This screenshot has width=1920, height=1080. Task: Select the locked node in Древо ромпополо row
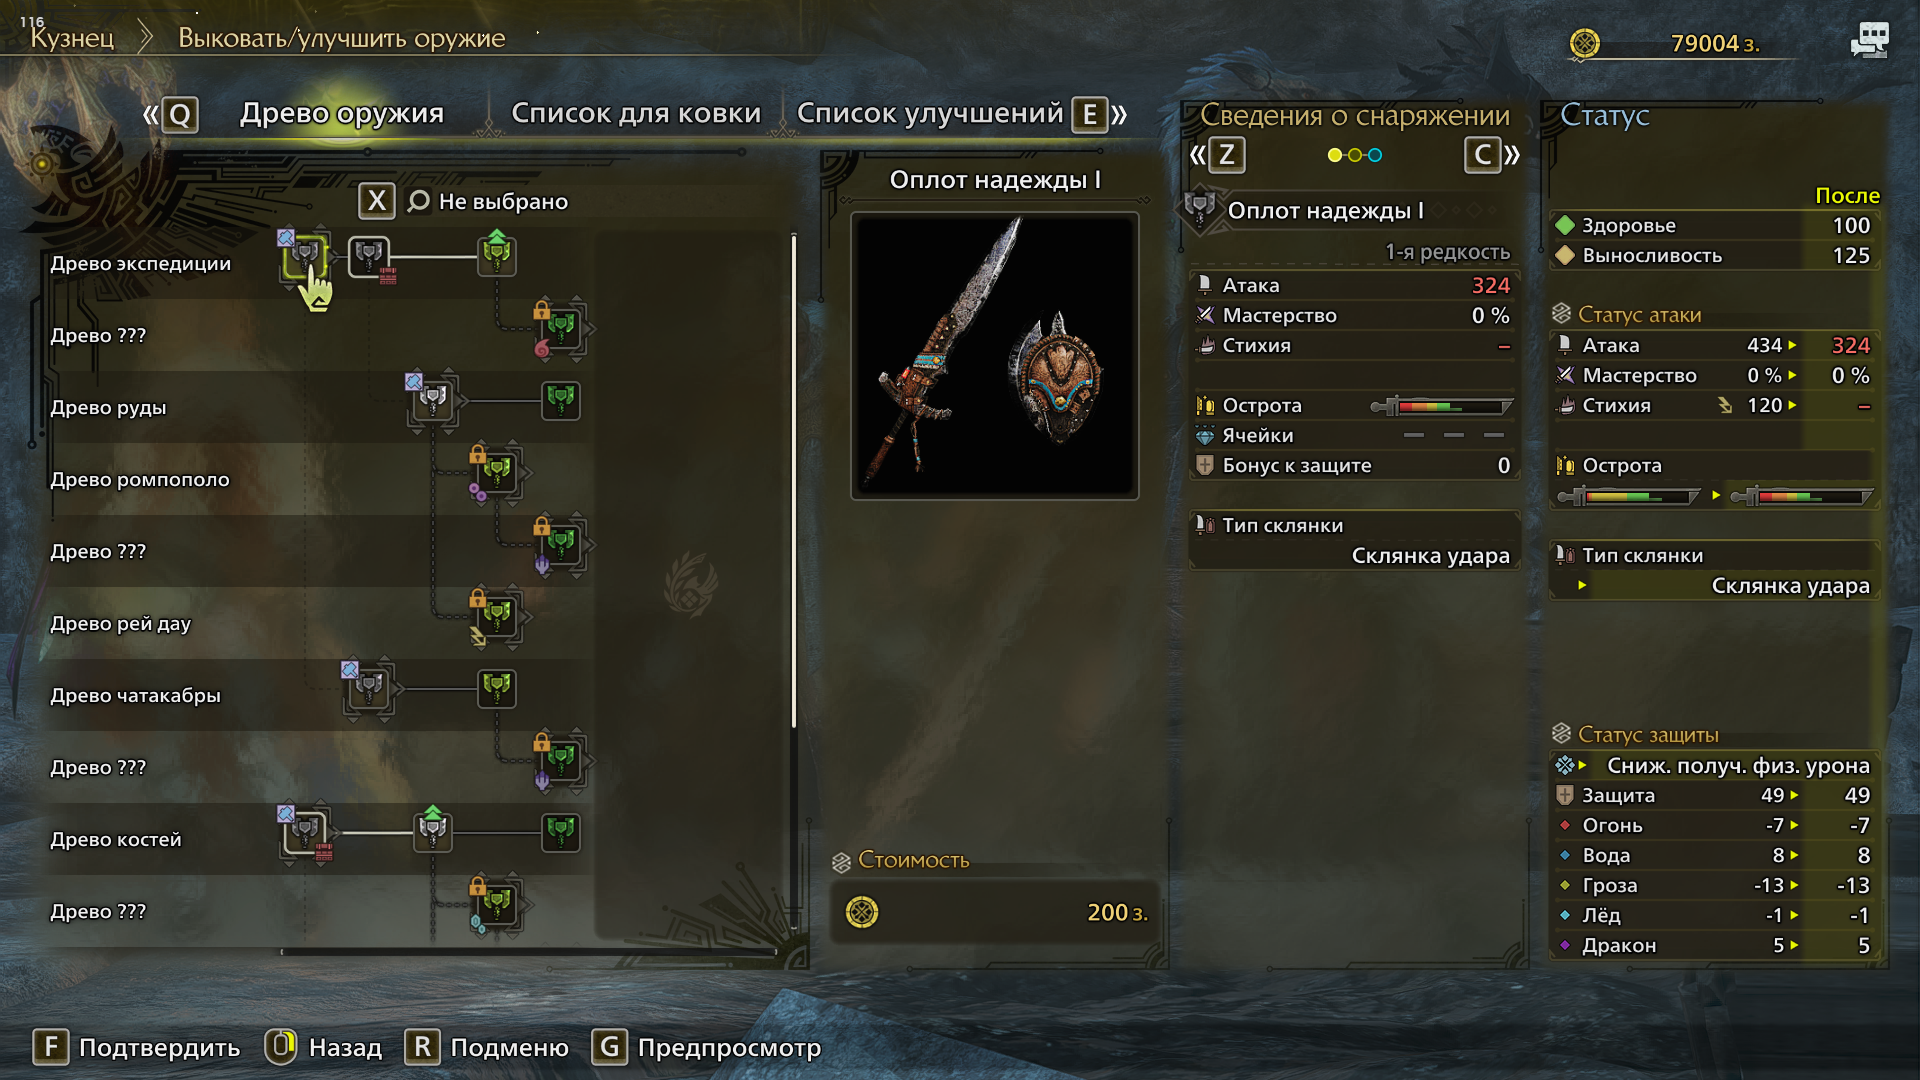(x=497, y=471)
